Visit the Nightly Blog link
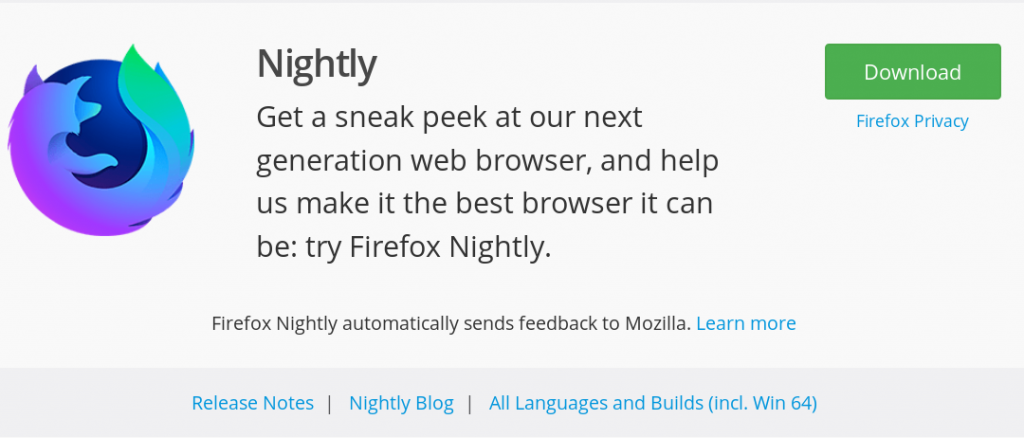The image size is (1024, 438). (x=401, y=403)
